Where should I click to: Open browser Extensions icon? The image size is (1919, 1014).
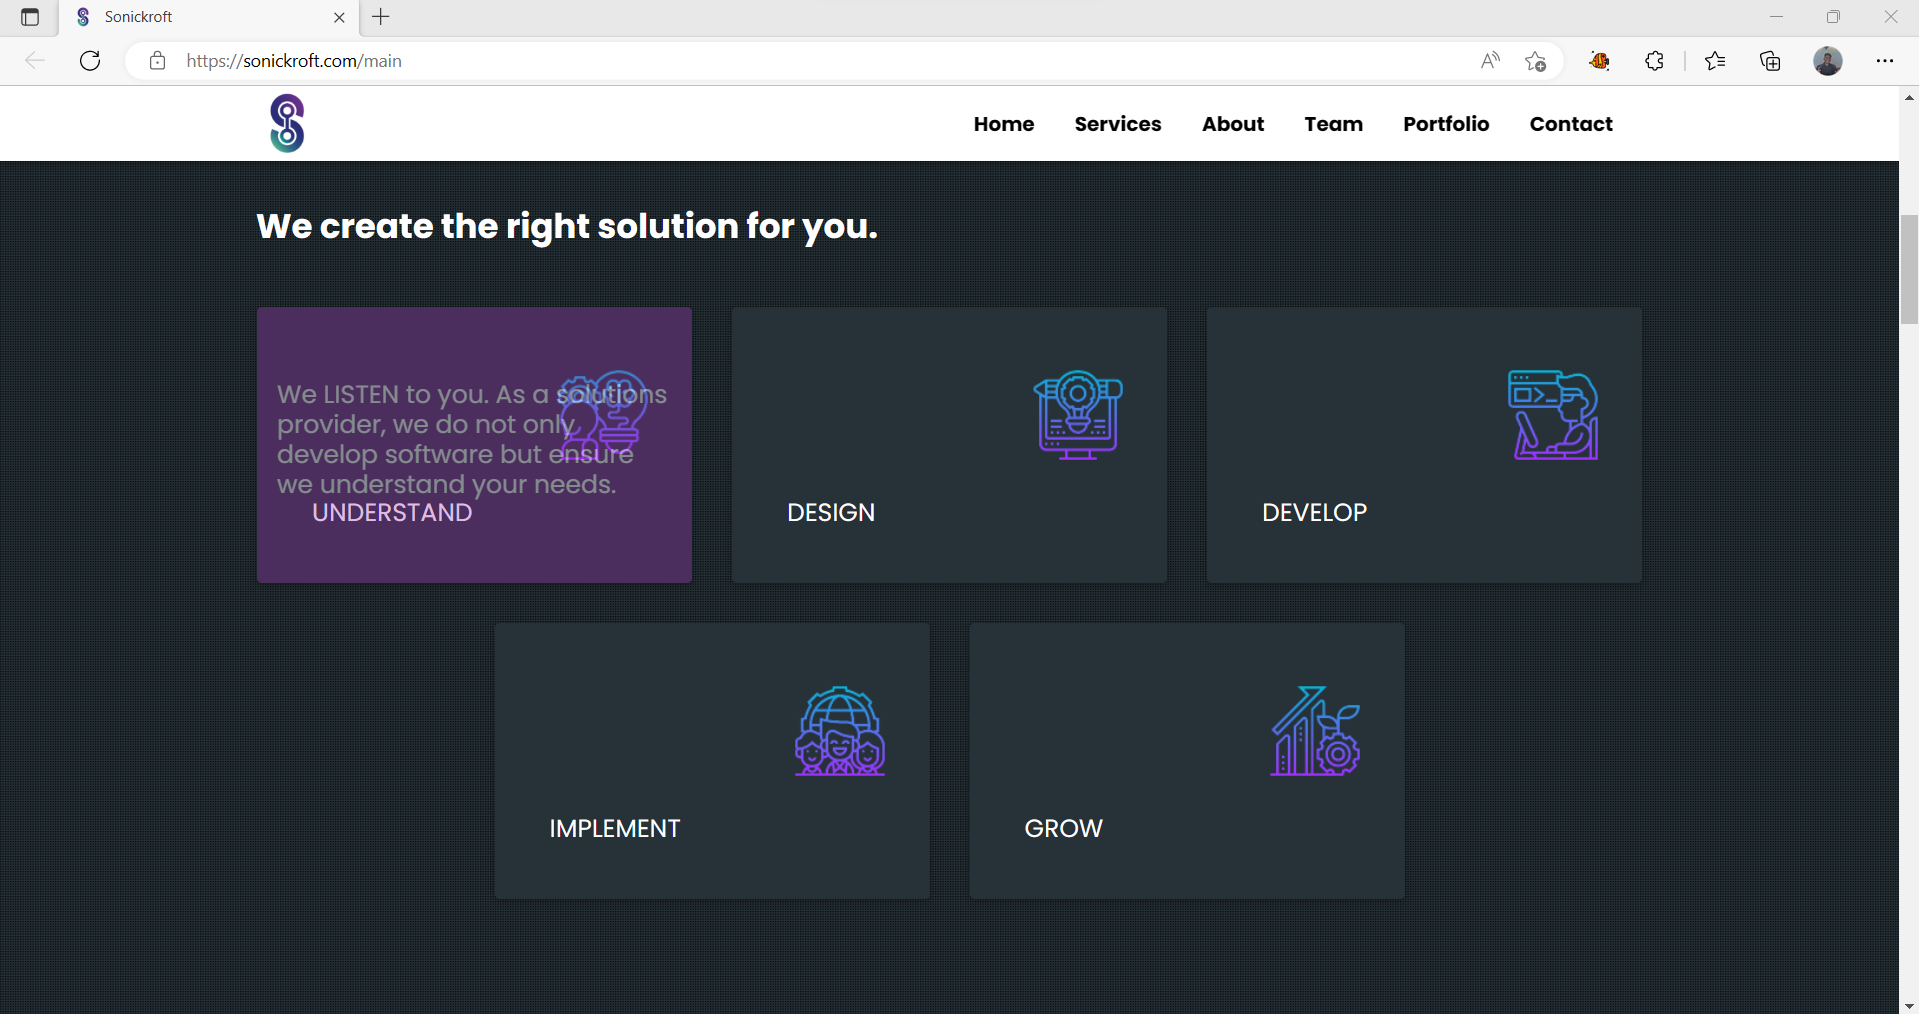tap(1654, 61)
